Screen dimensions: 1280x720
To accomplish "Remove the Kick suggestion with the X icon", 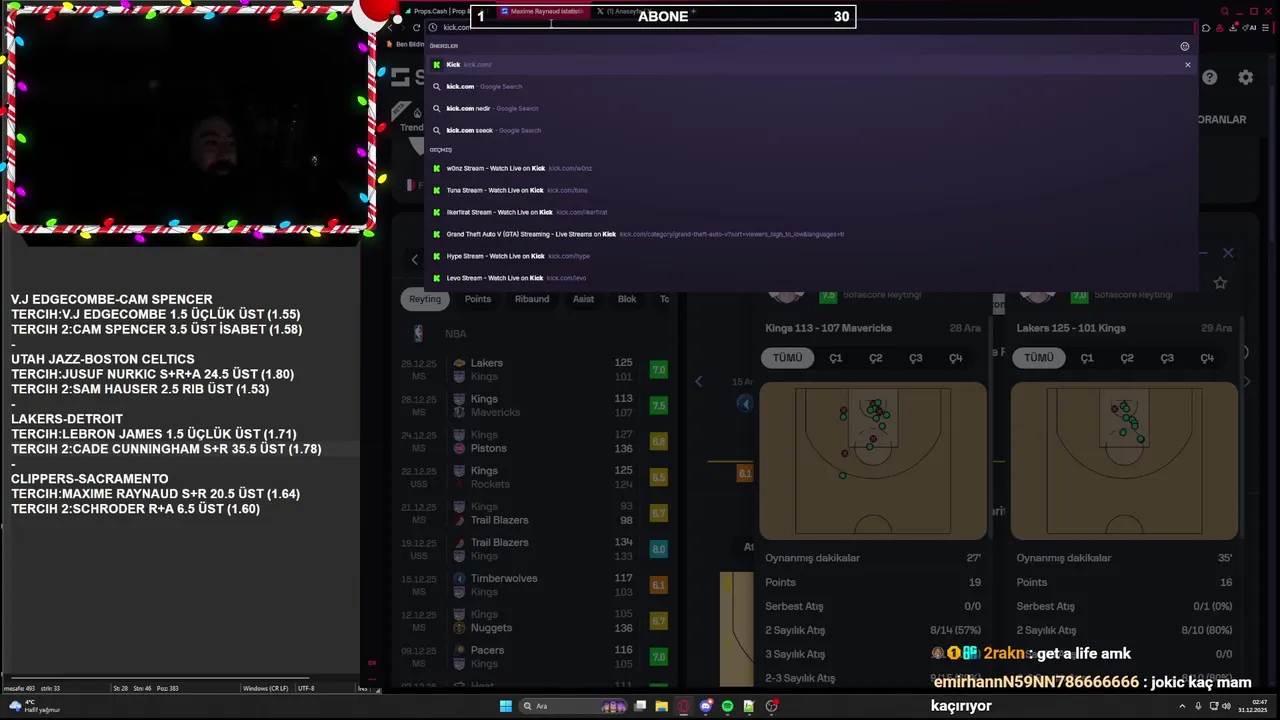I will [x=1187, y=64].
